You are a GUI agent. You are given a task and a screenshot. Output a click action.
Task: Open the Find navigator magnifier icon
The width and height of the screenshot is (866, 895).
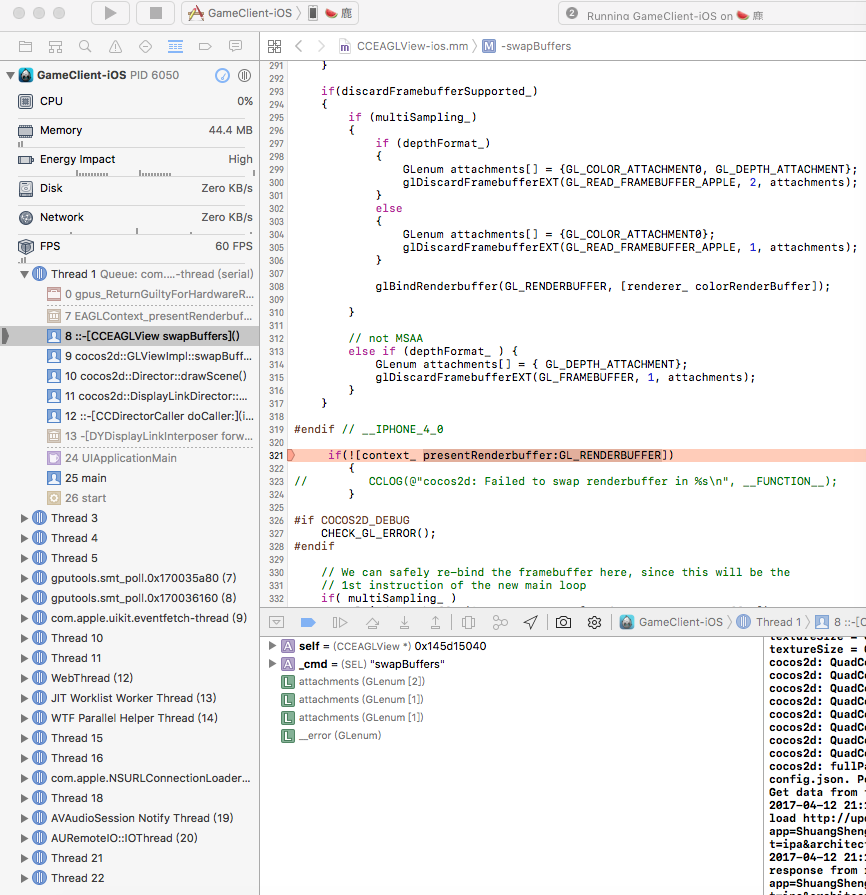pyautogui.click(x=85, y=47)
